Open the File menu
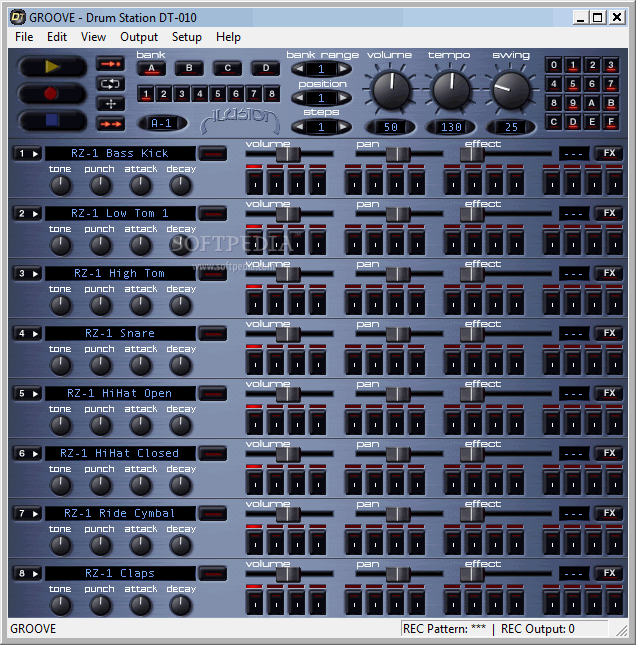Viewport: 636px width, 645px height. click(x=24, y=37)
